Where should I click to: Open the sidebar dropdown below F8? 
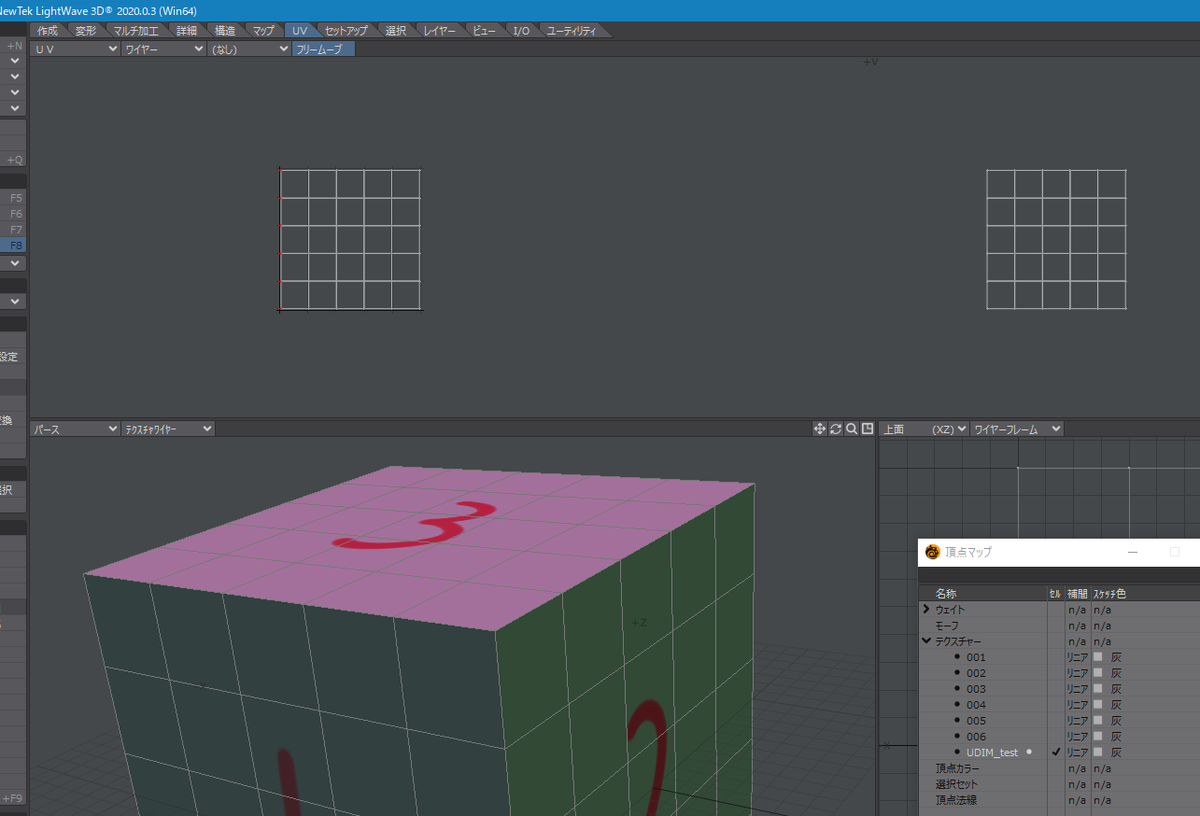point(13,263)
